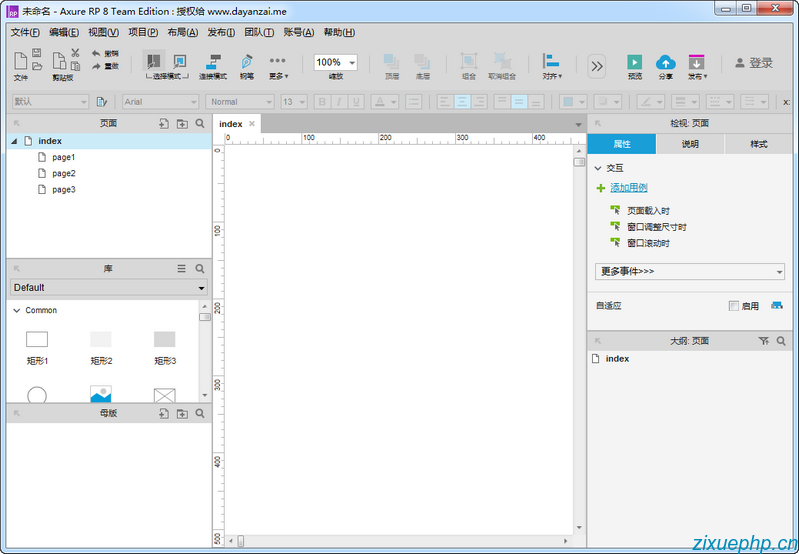799x554 pixels.
Task: Open the View menu
Action: [103, 32]
